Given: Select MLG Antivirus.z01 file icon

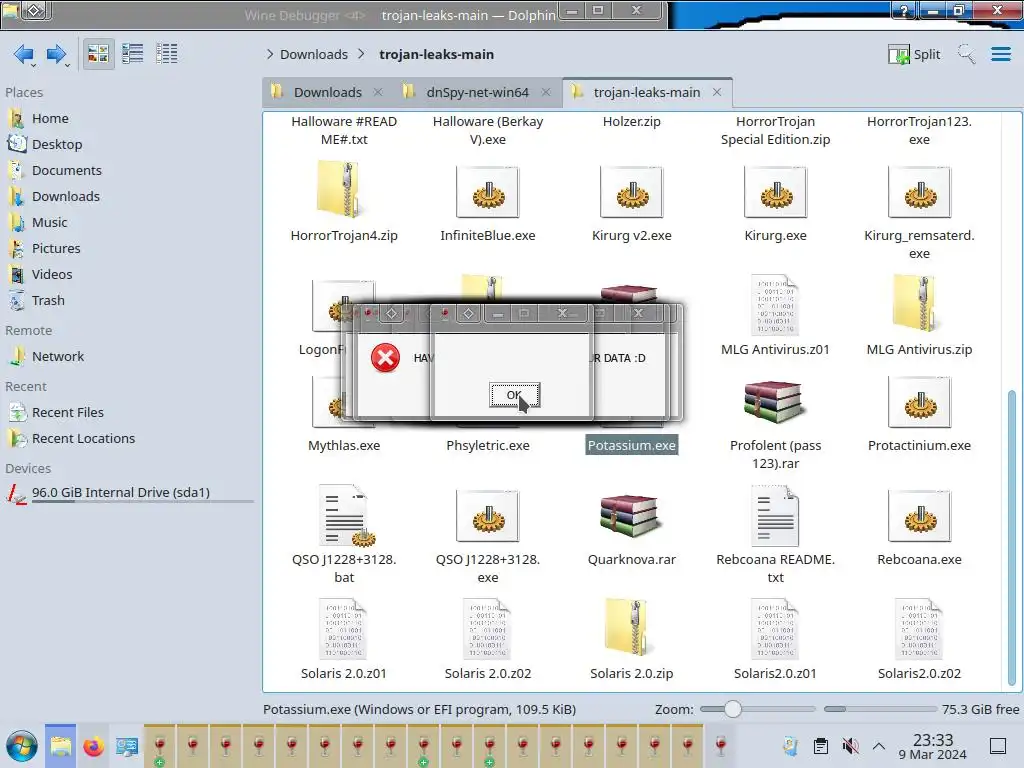Looking at the screenshot, I should 775,304.
